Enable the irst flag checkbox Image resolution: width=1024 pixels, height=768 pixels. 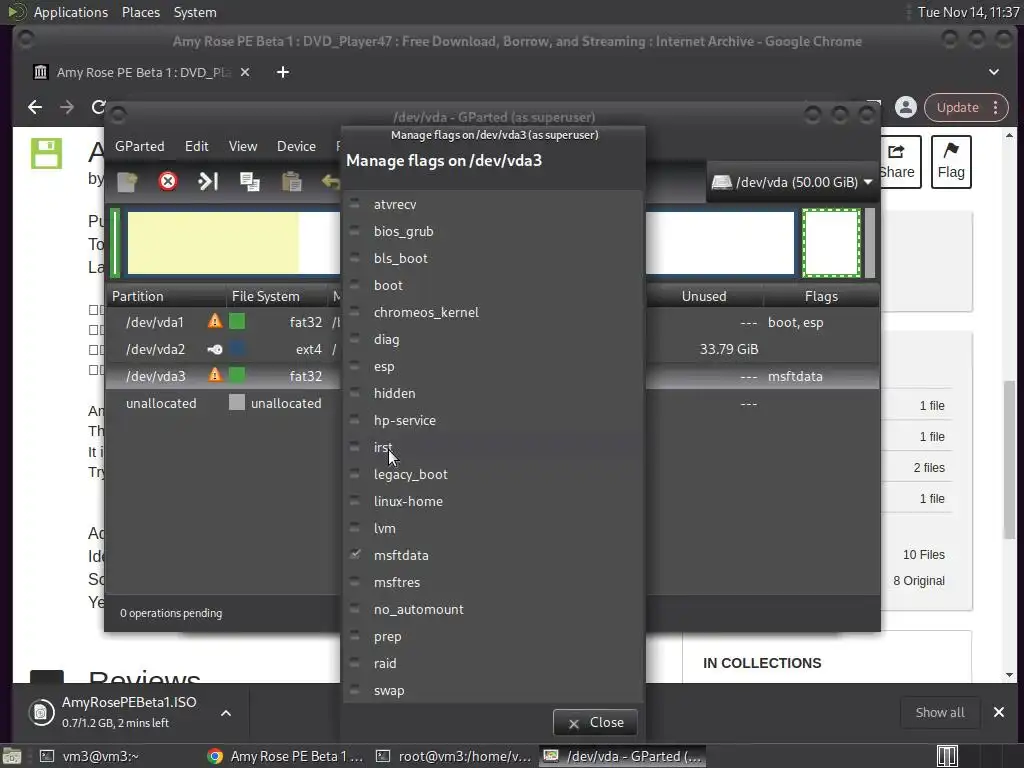coord(355,447)
